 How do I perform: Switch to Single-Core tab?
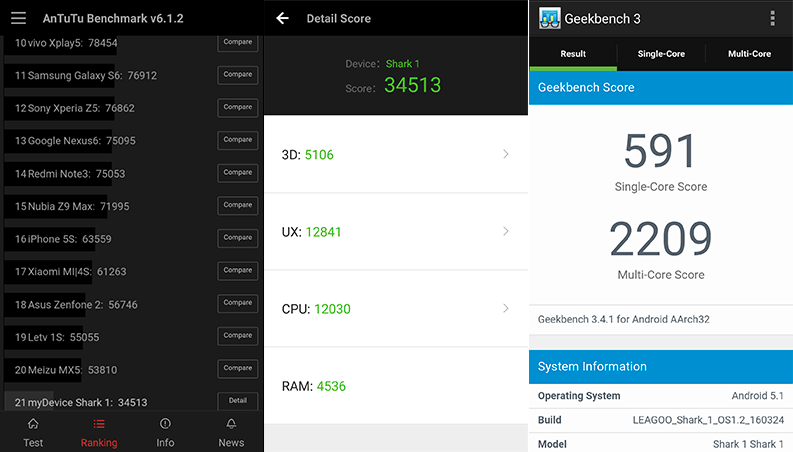[661, 54]
